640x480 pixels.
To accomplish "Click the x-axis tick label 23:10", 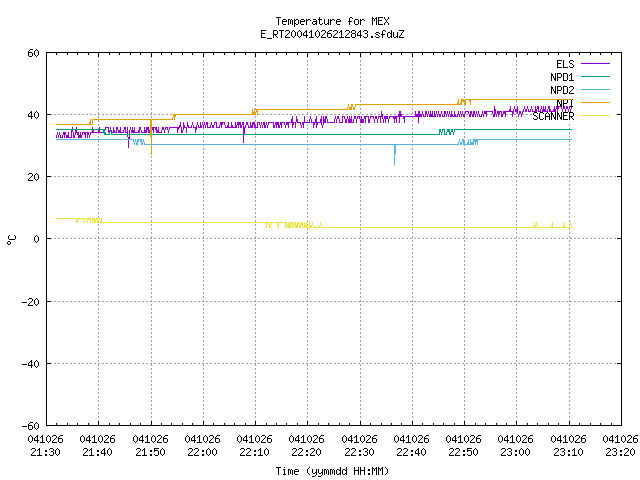I will tap(568, 452).
